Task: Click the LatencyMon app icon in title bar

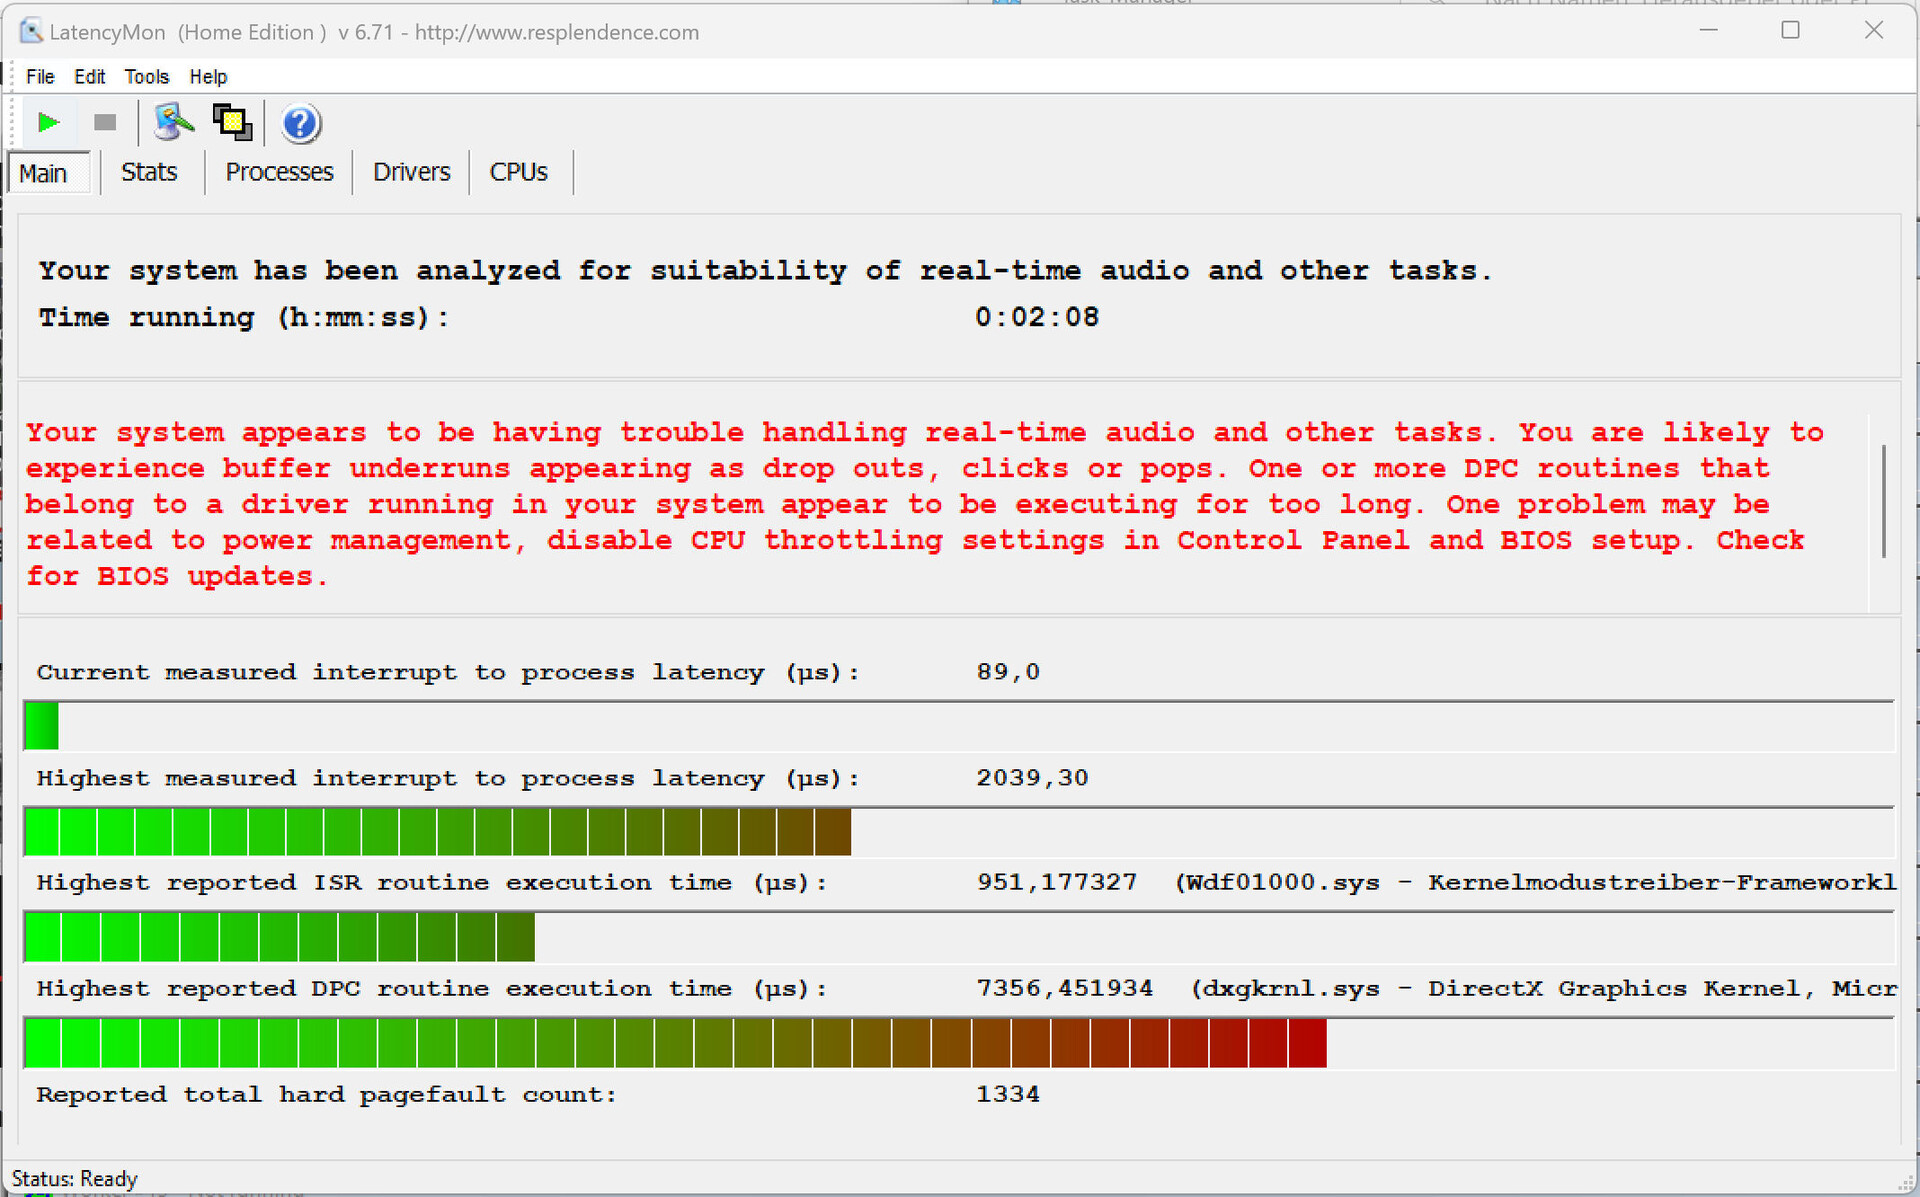Action: [x=30, y=31]
